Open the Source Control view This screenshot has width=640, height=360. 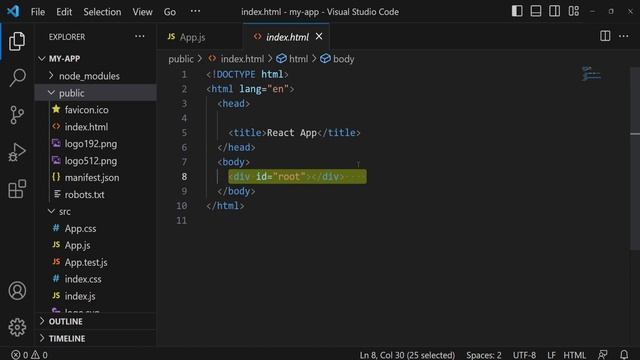17,115
